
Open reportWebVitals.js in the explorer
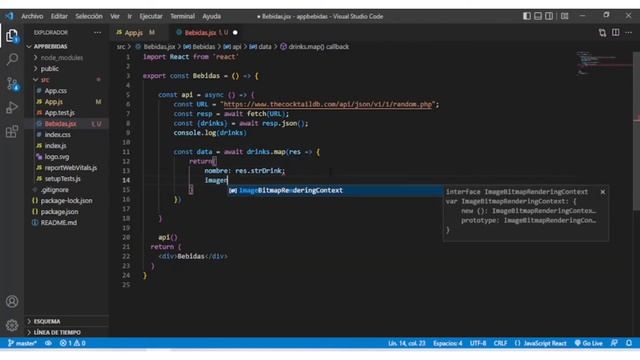[x=67, y=168]
